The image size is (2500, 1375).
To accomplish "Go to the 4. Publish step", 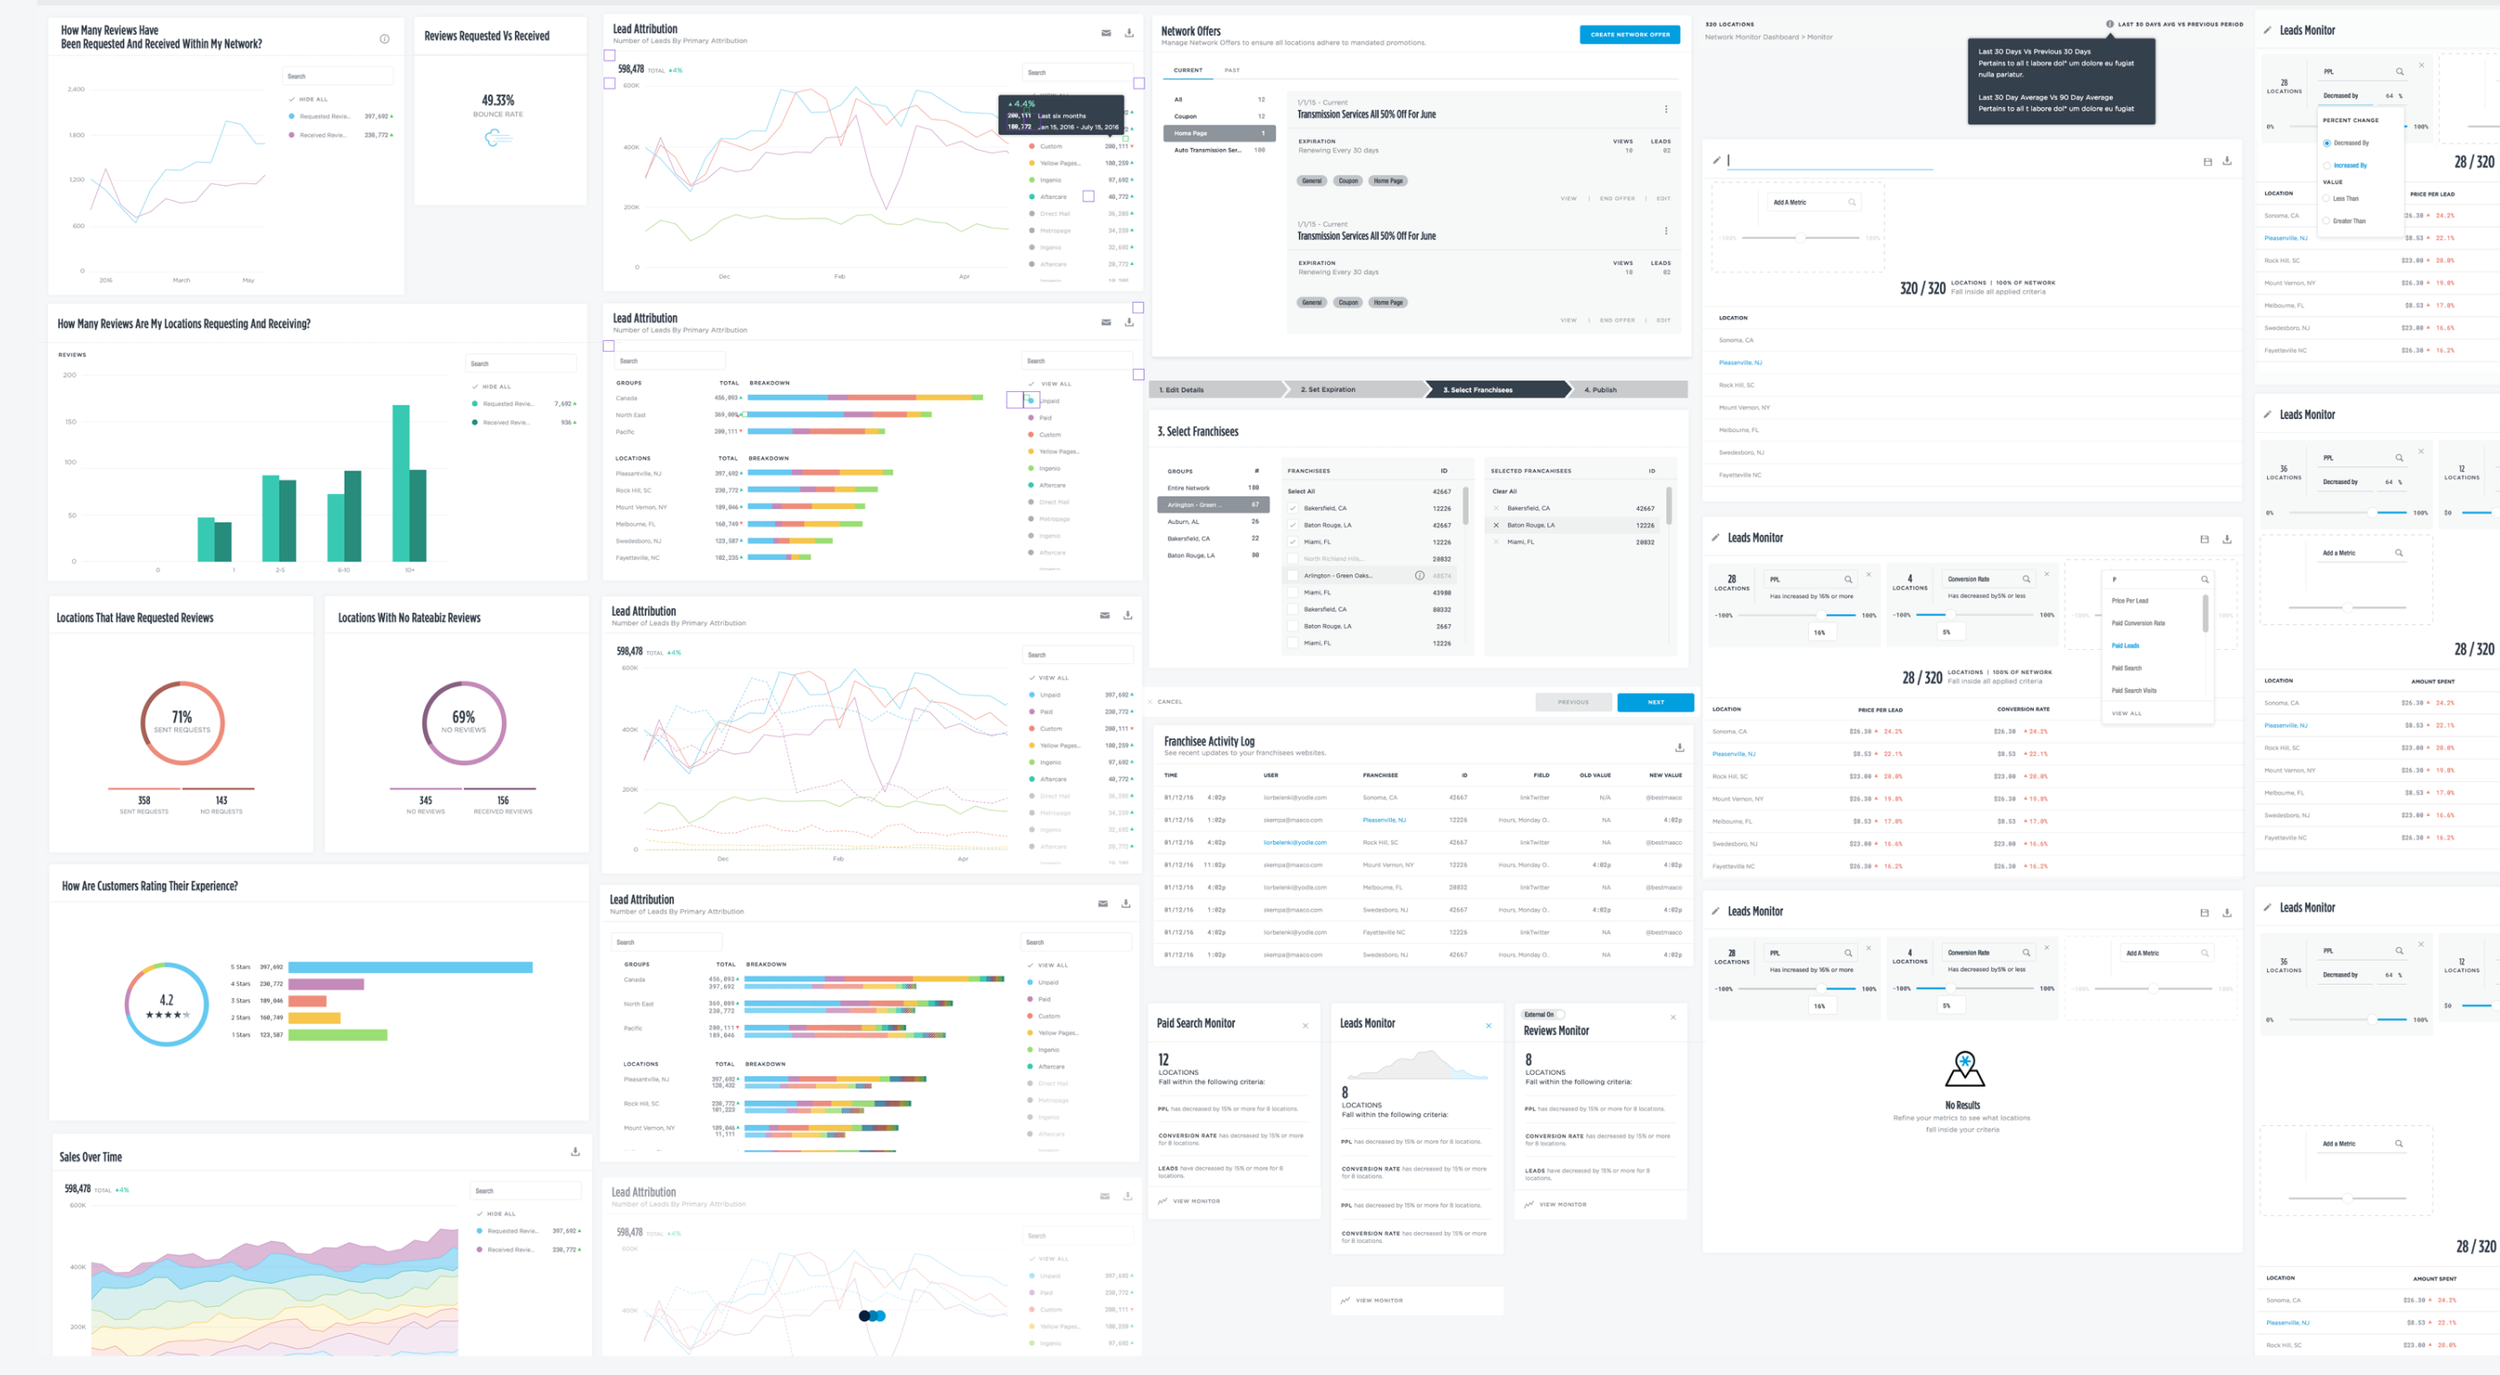I will coord(1600,390).
